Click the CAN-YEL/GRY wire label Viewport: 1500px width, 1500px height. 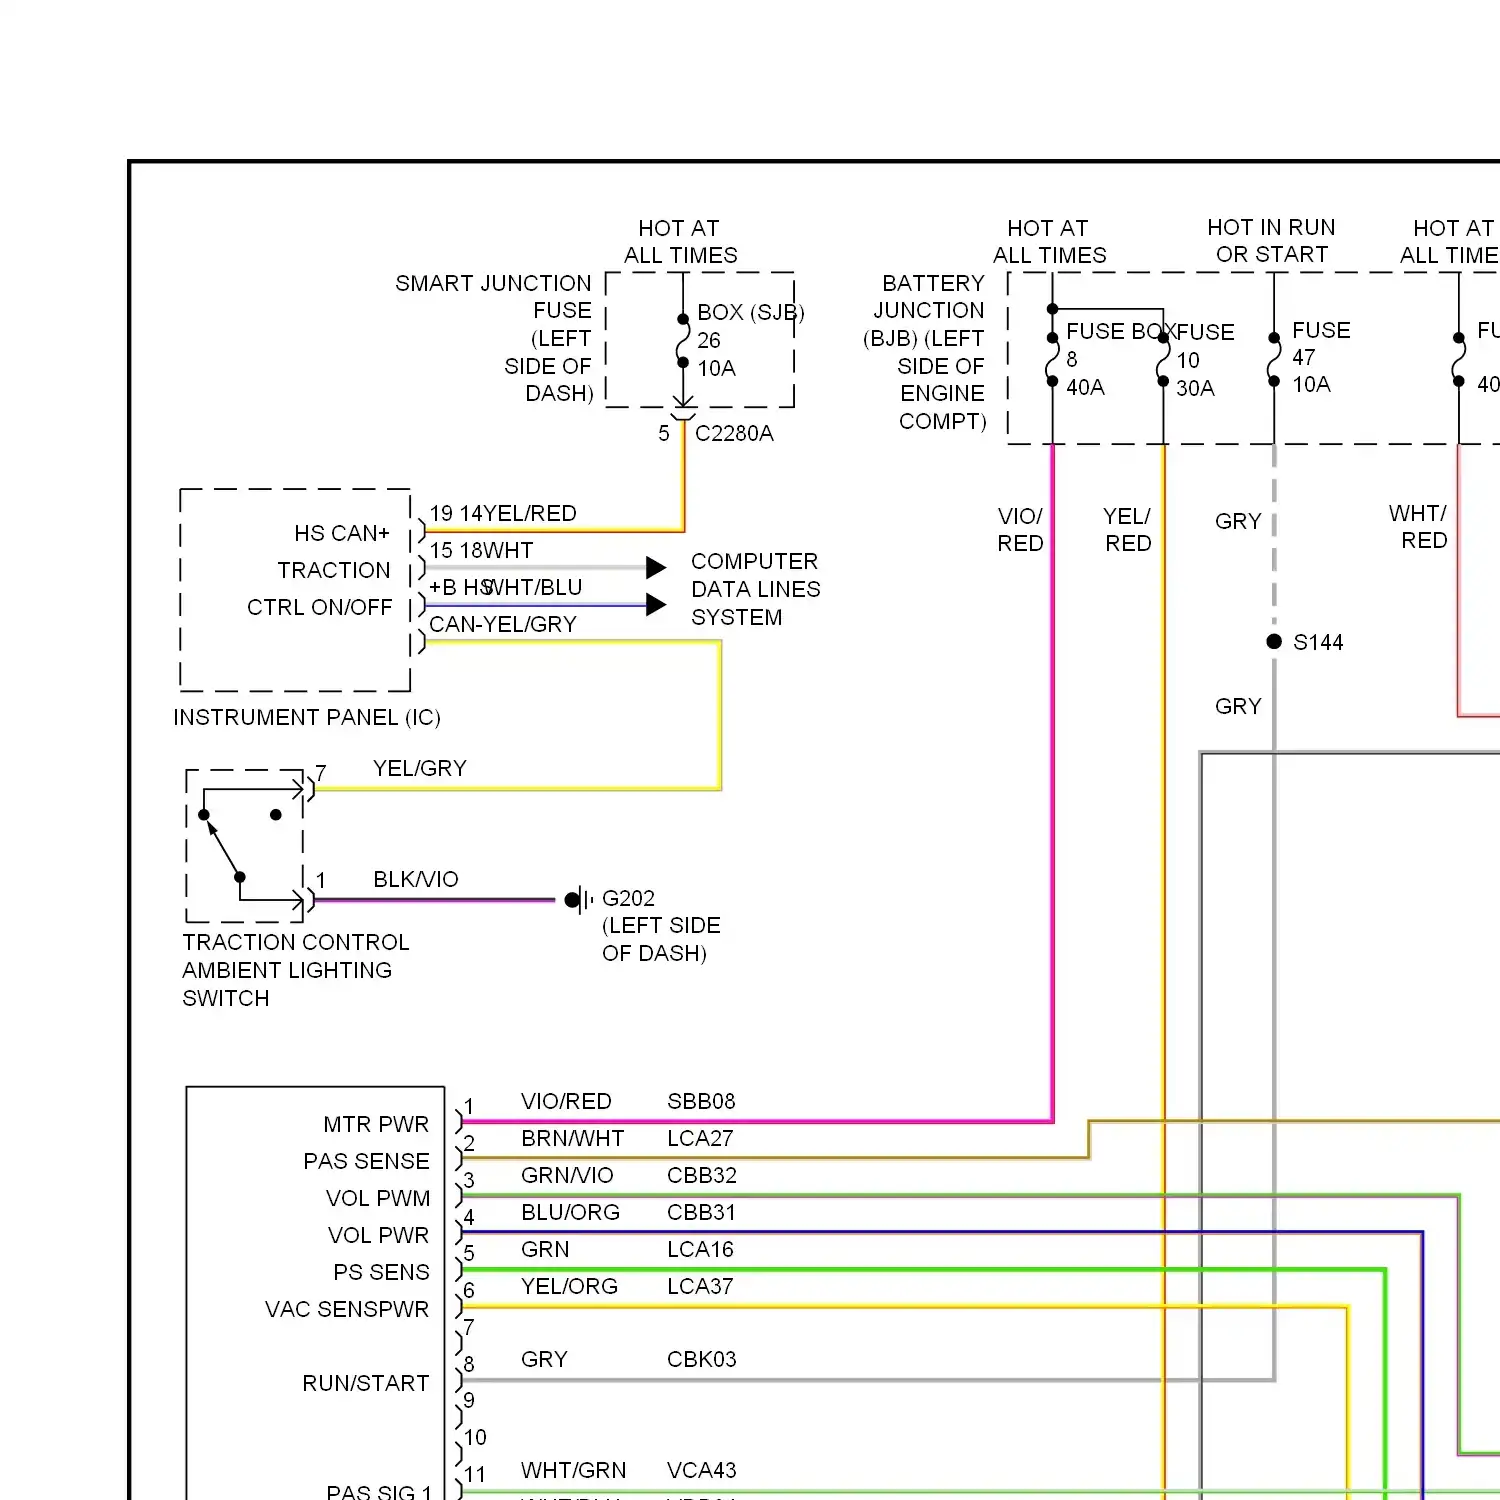503,624
